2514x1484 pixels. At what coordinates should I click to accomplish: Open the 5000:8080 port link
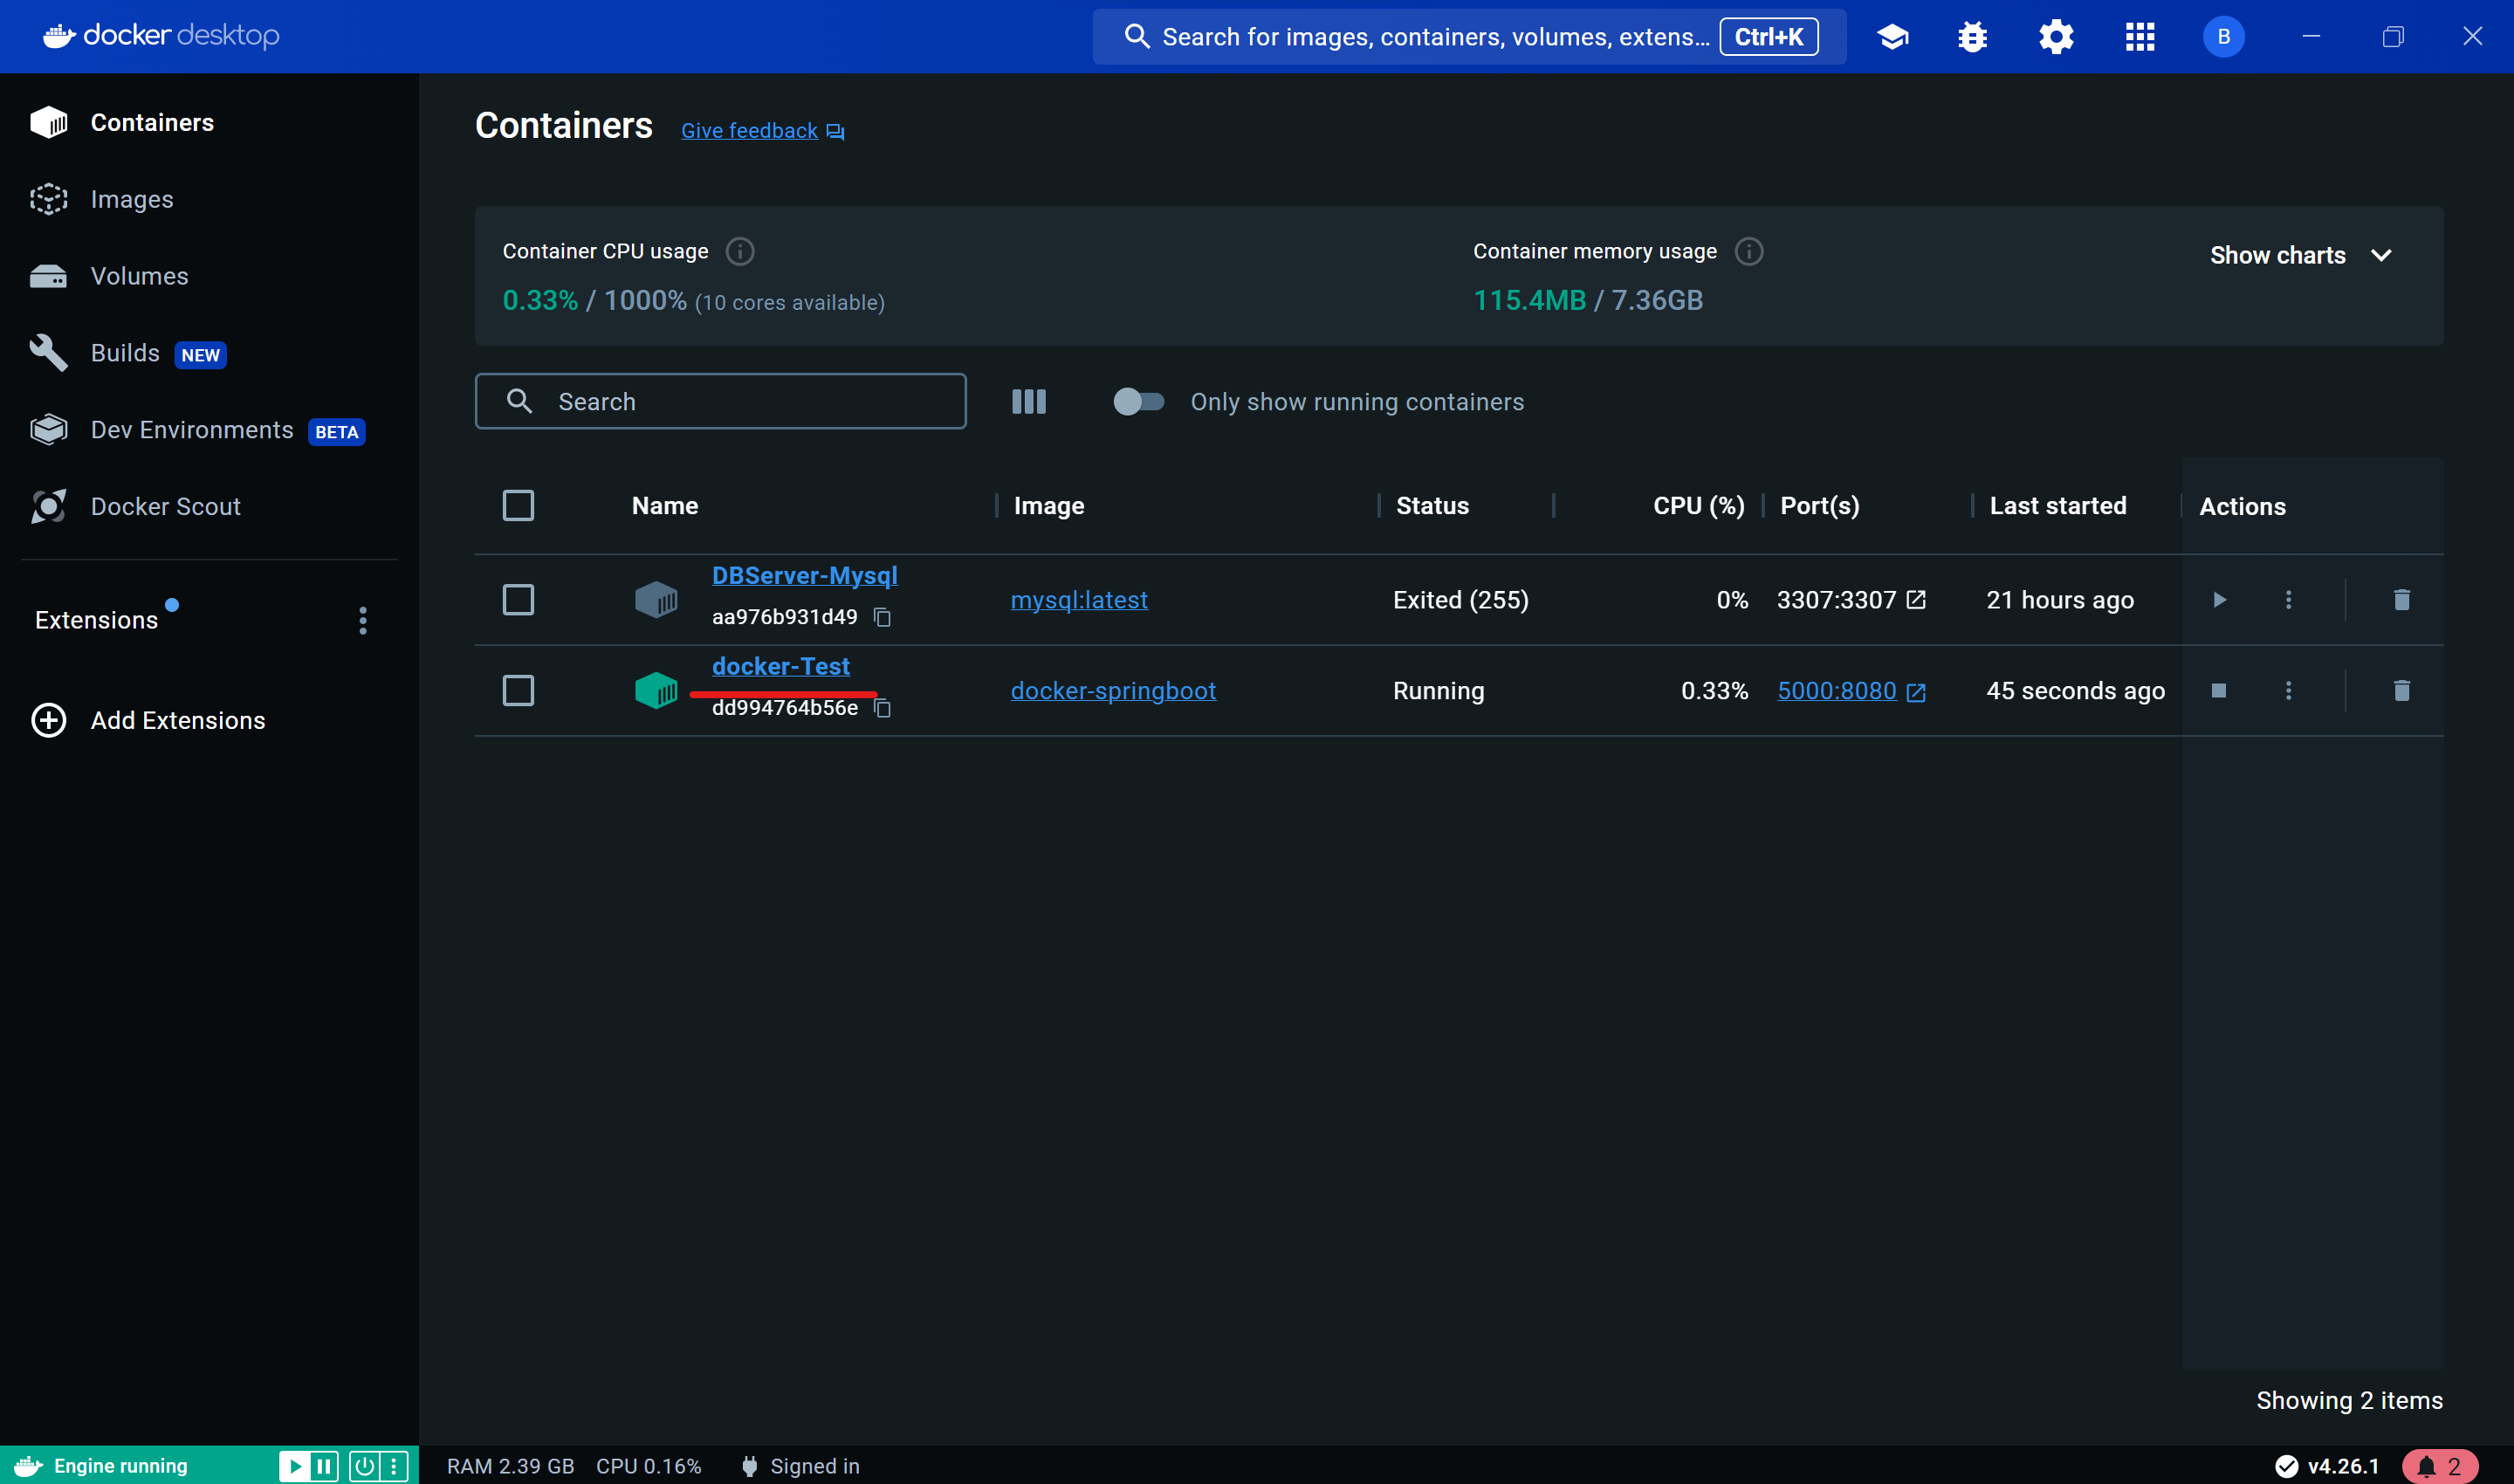pyautogui.click(x=1837, y=691)
